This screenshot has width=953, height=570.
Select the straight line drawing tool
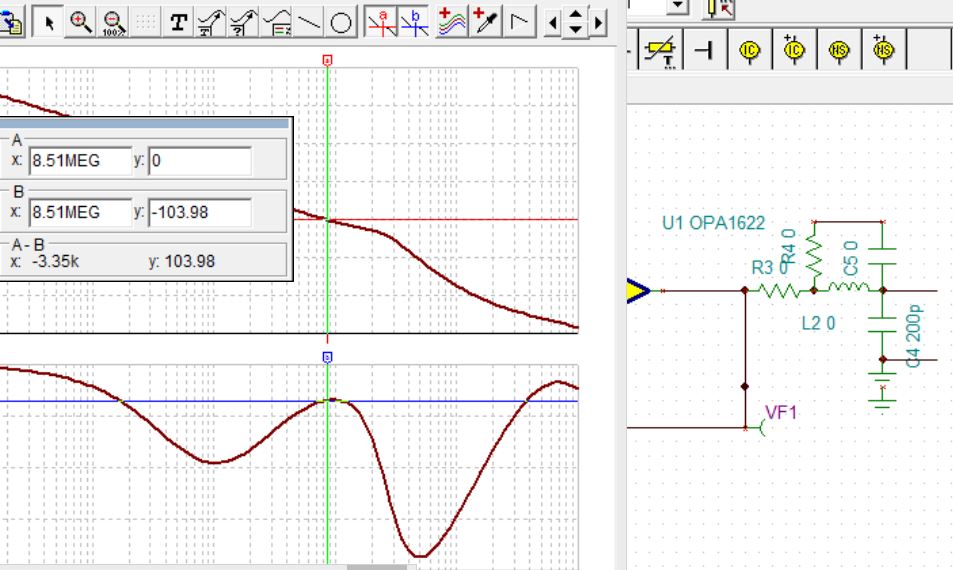(309, 22)
